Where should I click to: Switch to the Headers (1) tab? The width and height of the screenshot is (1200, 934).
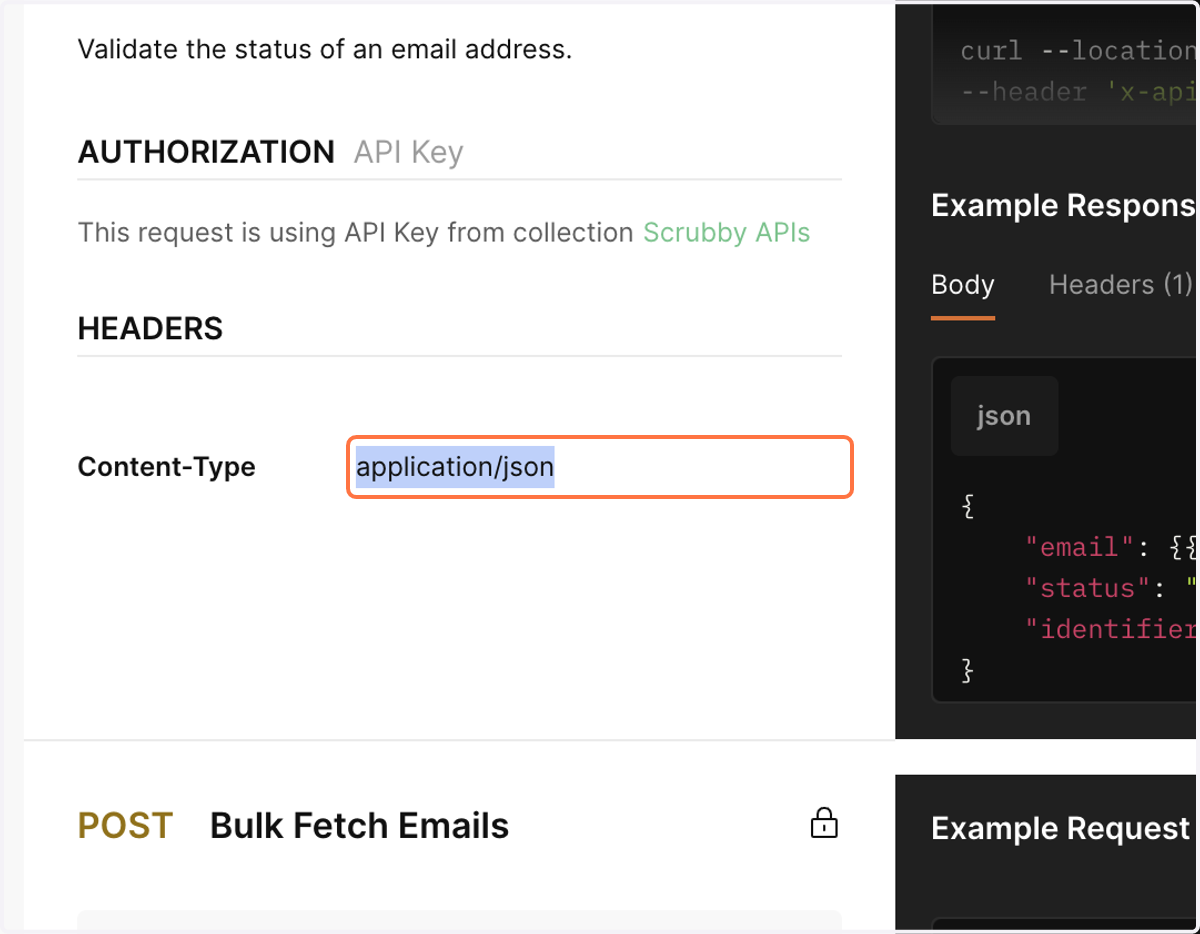(1121, 285)
